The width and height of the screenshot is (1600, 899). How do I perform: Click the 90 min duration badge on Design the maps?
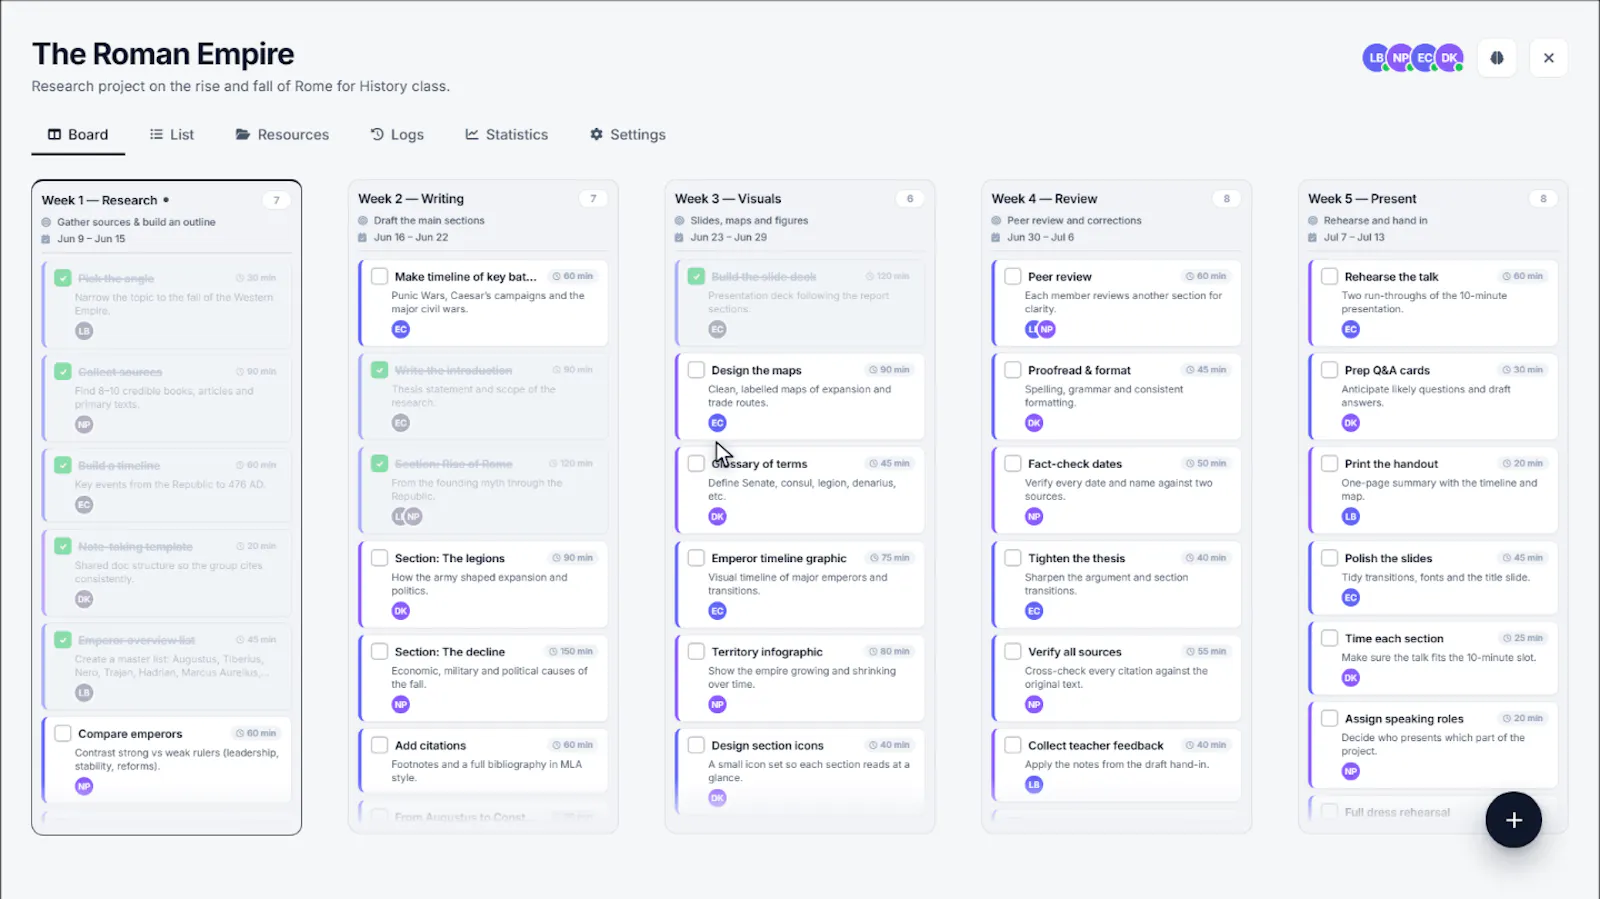coord(889,370)
